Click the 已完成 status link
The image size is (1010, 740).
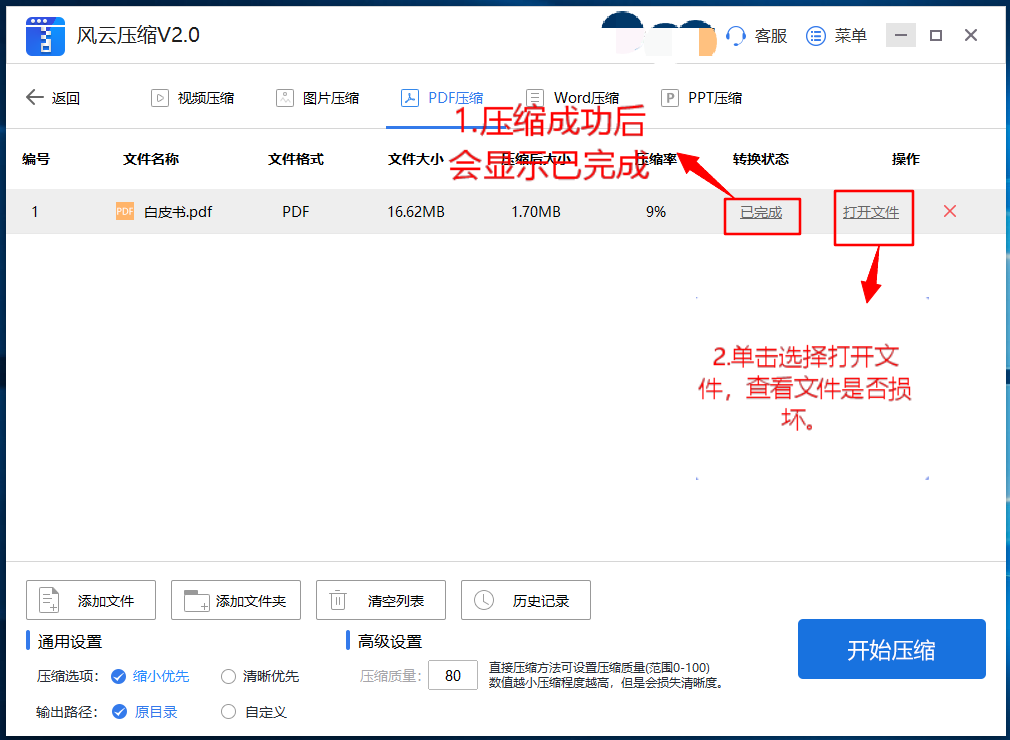(x=761, y=212)
